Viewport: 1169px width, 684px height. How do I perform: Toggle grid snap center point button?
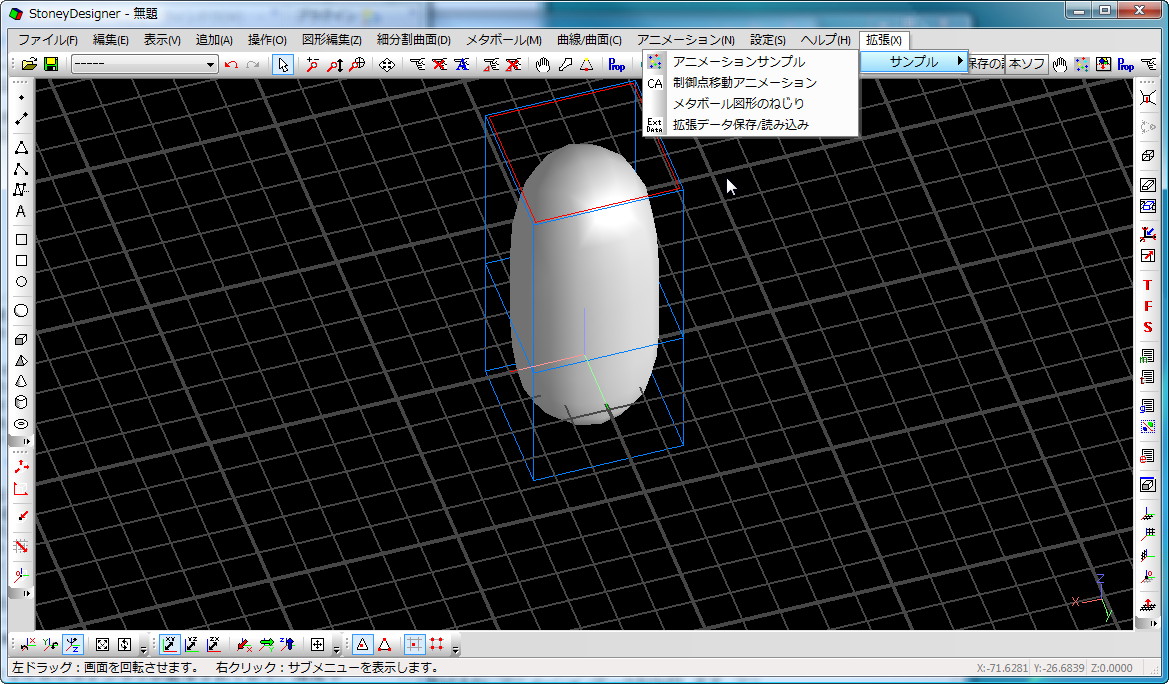point(415,644)
